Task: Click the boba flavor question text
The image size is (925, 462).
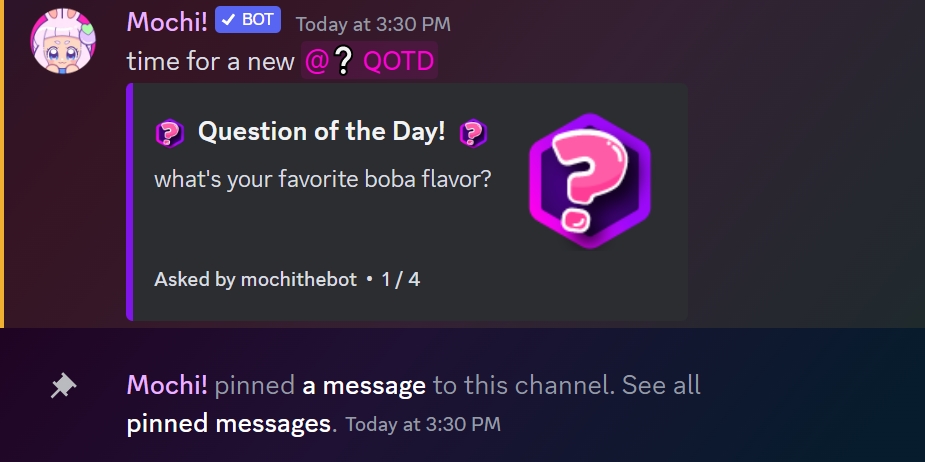Action: click(323, 179)
